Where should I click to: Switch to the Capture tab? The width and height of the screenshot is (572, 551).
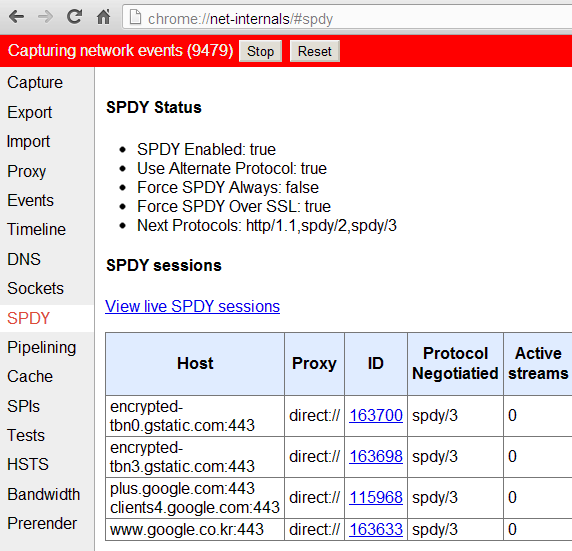pos(35,82)
